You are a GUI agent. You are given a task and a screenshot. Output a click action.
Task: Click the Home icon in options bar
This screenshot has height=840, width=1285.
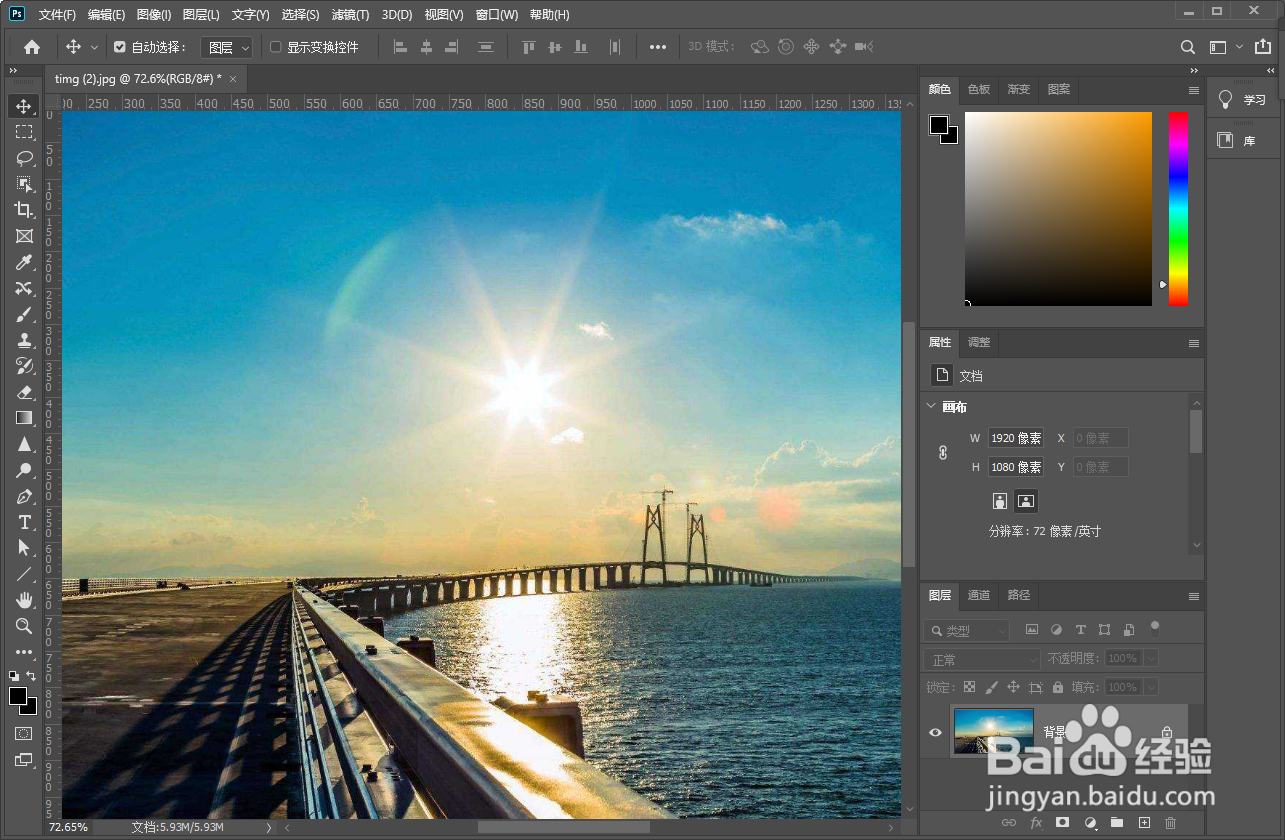[x=32, y=47]
